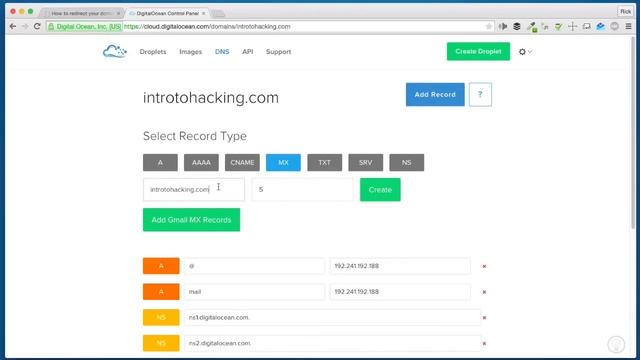
Task: Remove the ns2.digitalocean.com NS record
Action: click(484, 343)
